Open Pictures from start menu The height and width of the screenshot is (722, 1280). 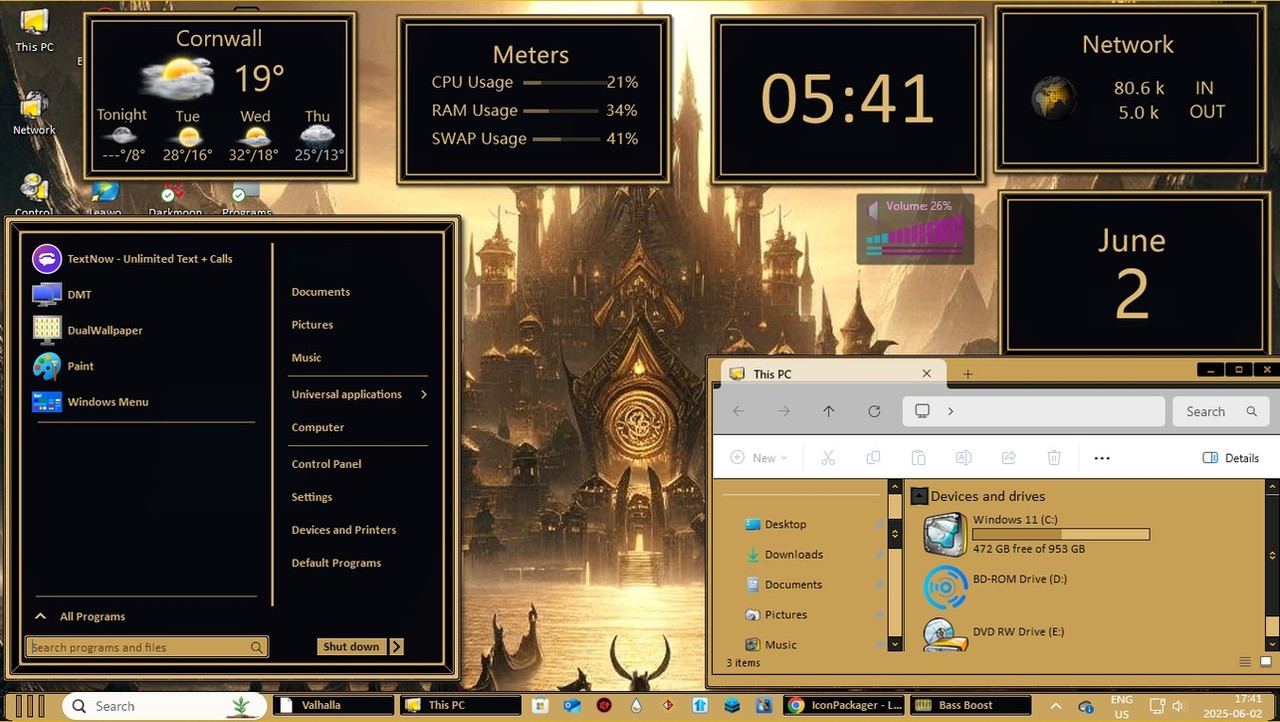coord(312,325)
